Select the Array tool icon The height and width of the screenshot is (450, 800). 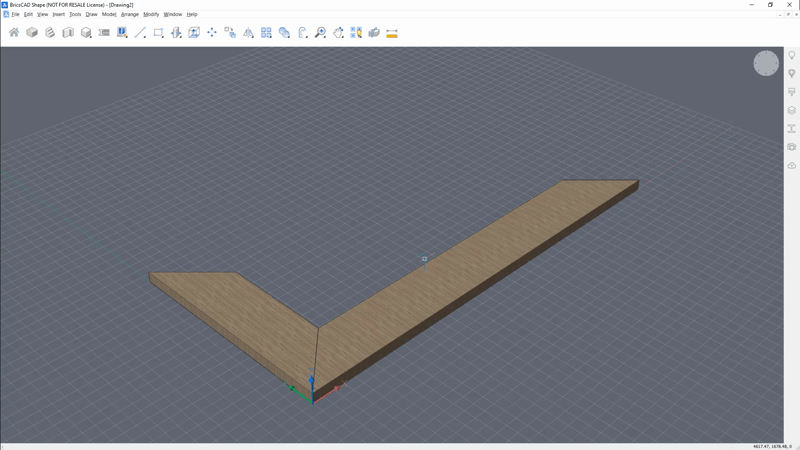click(x=266, y=33)
